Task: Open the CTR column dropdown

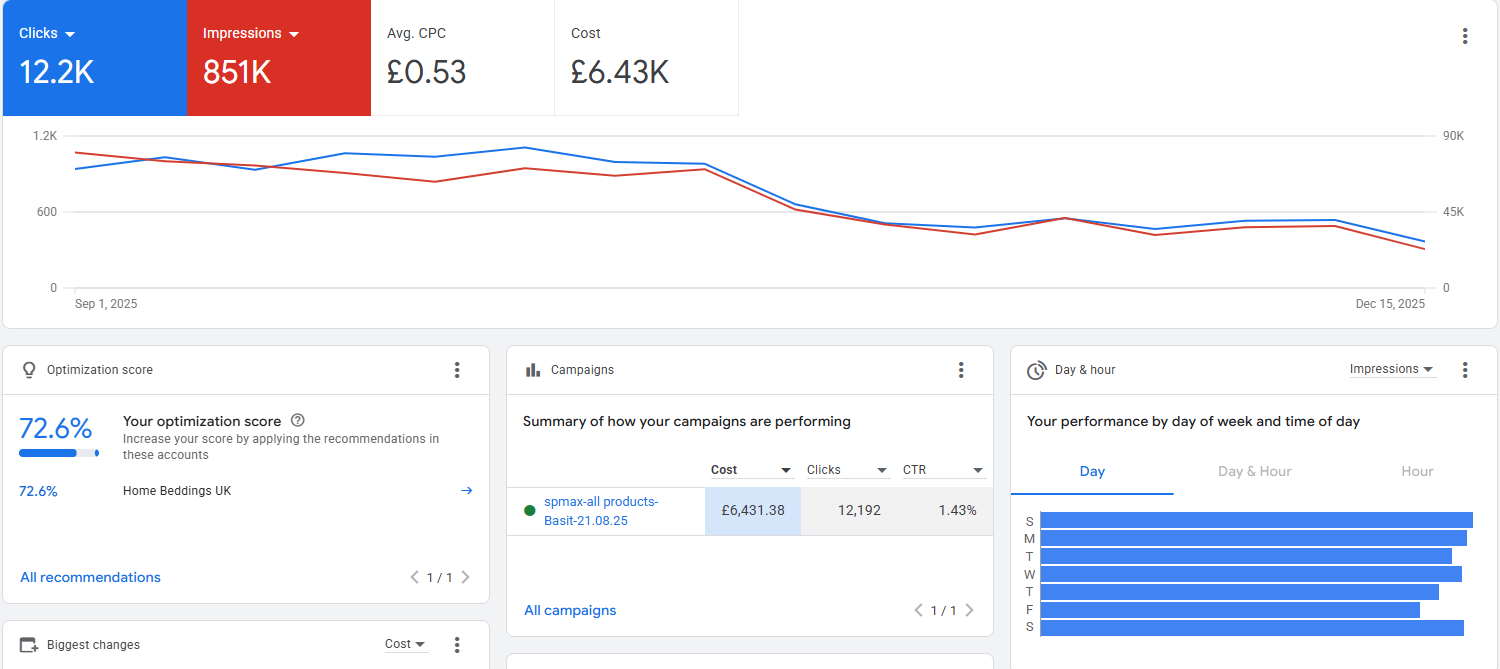Action: coord(978,470)
